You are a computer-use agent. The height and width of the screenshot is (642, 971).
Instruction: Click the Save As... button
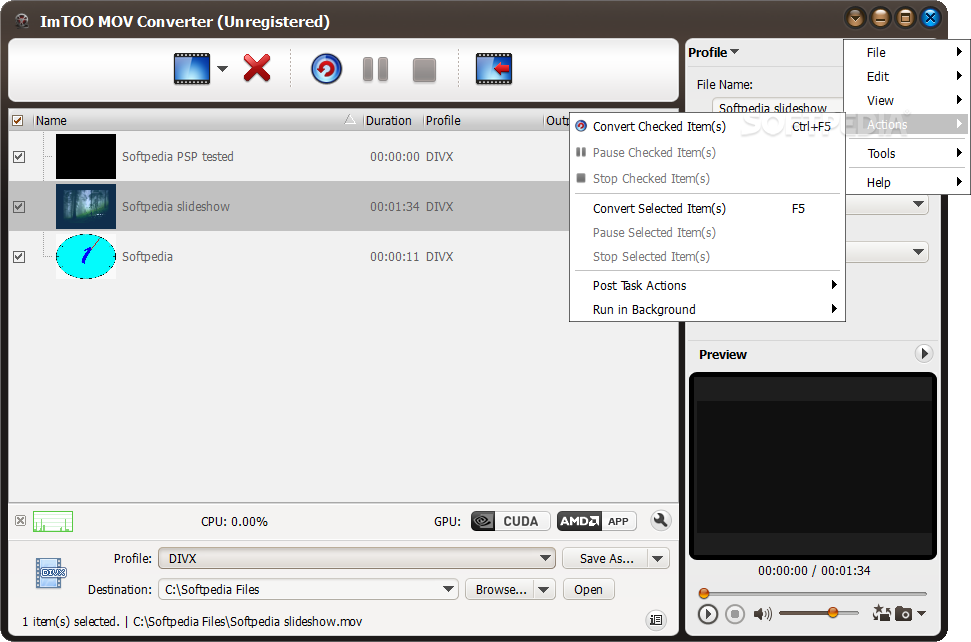tap(605, 558)
